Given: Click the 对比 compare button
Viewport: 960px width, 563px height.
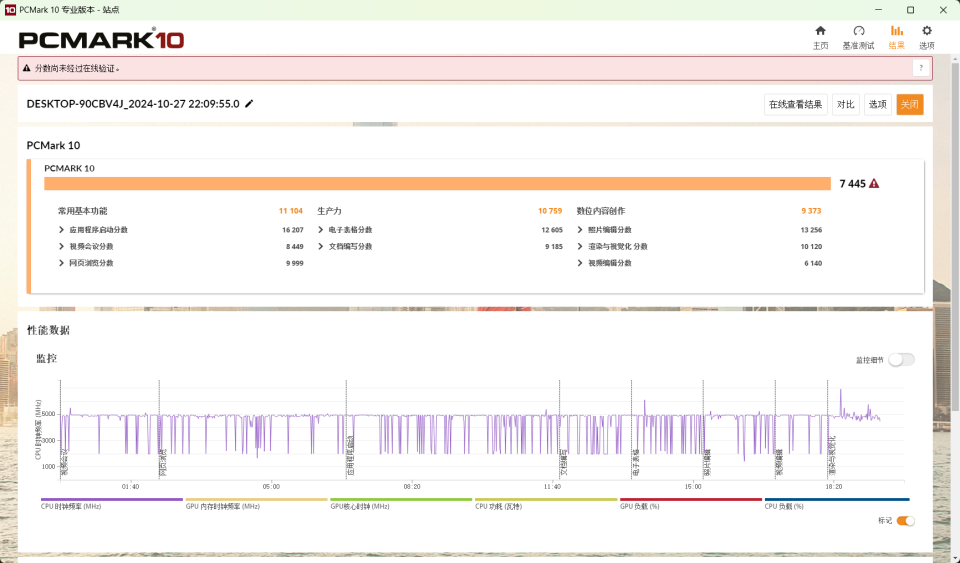Looking at the screenshot, I should pos(845,105).
